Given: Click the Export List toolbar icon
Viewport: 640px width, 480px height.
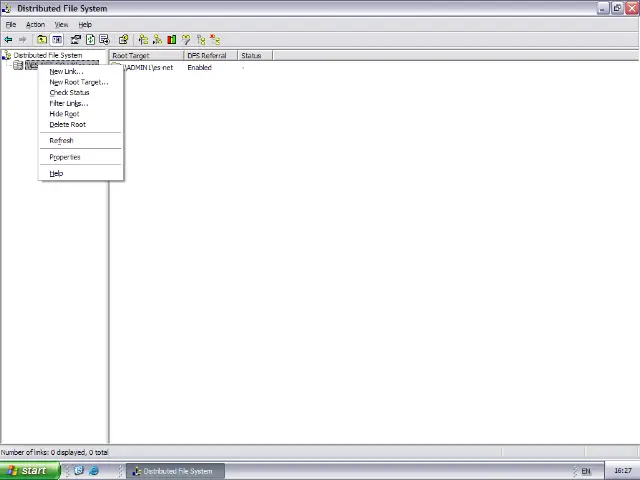Looking at the screenshot, I should click(x=104, y=40).
